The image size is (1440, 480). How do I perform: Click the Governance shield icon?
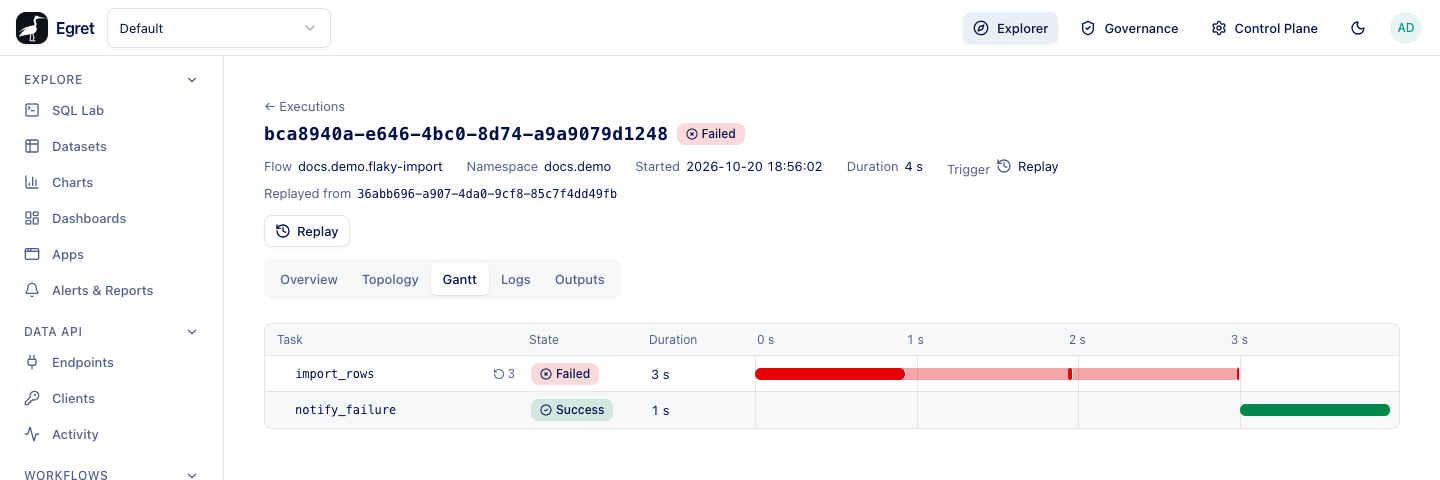(1088, 28)
